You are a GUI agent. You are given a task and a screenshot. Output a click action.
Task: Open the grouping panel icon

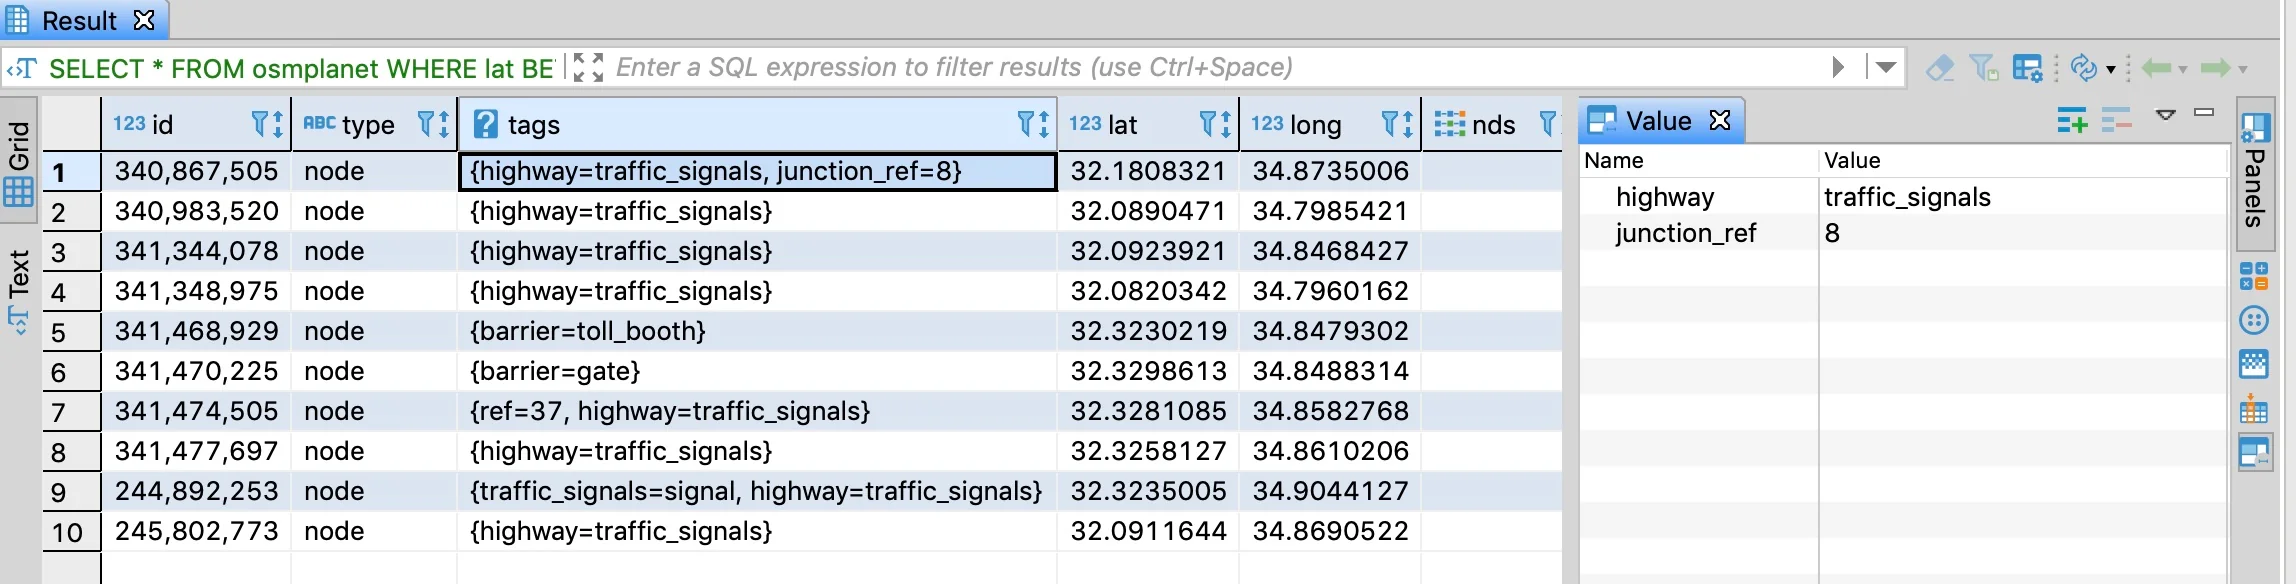coord(2254,410)
